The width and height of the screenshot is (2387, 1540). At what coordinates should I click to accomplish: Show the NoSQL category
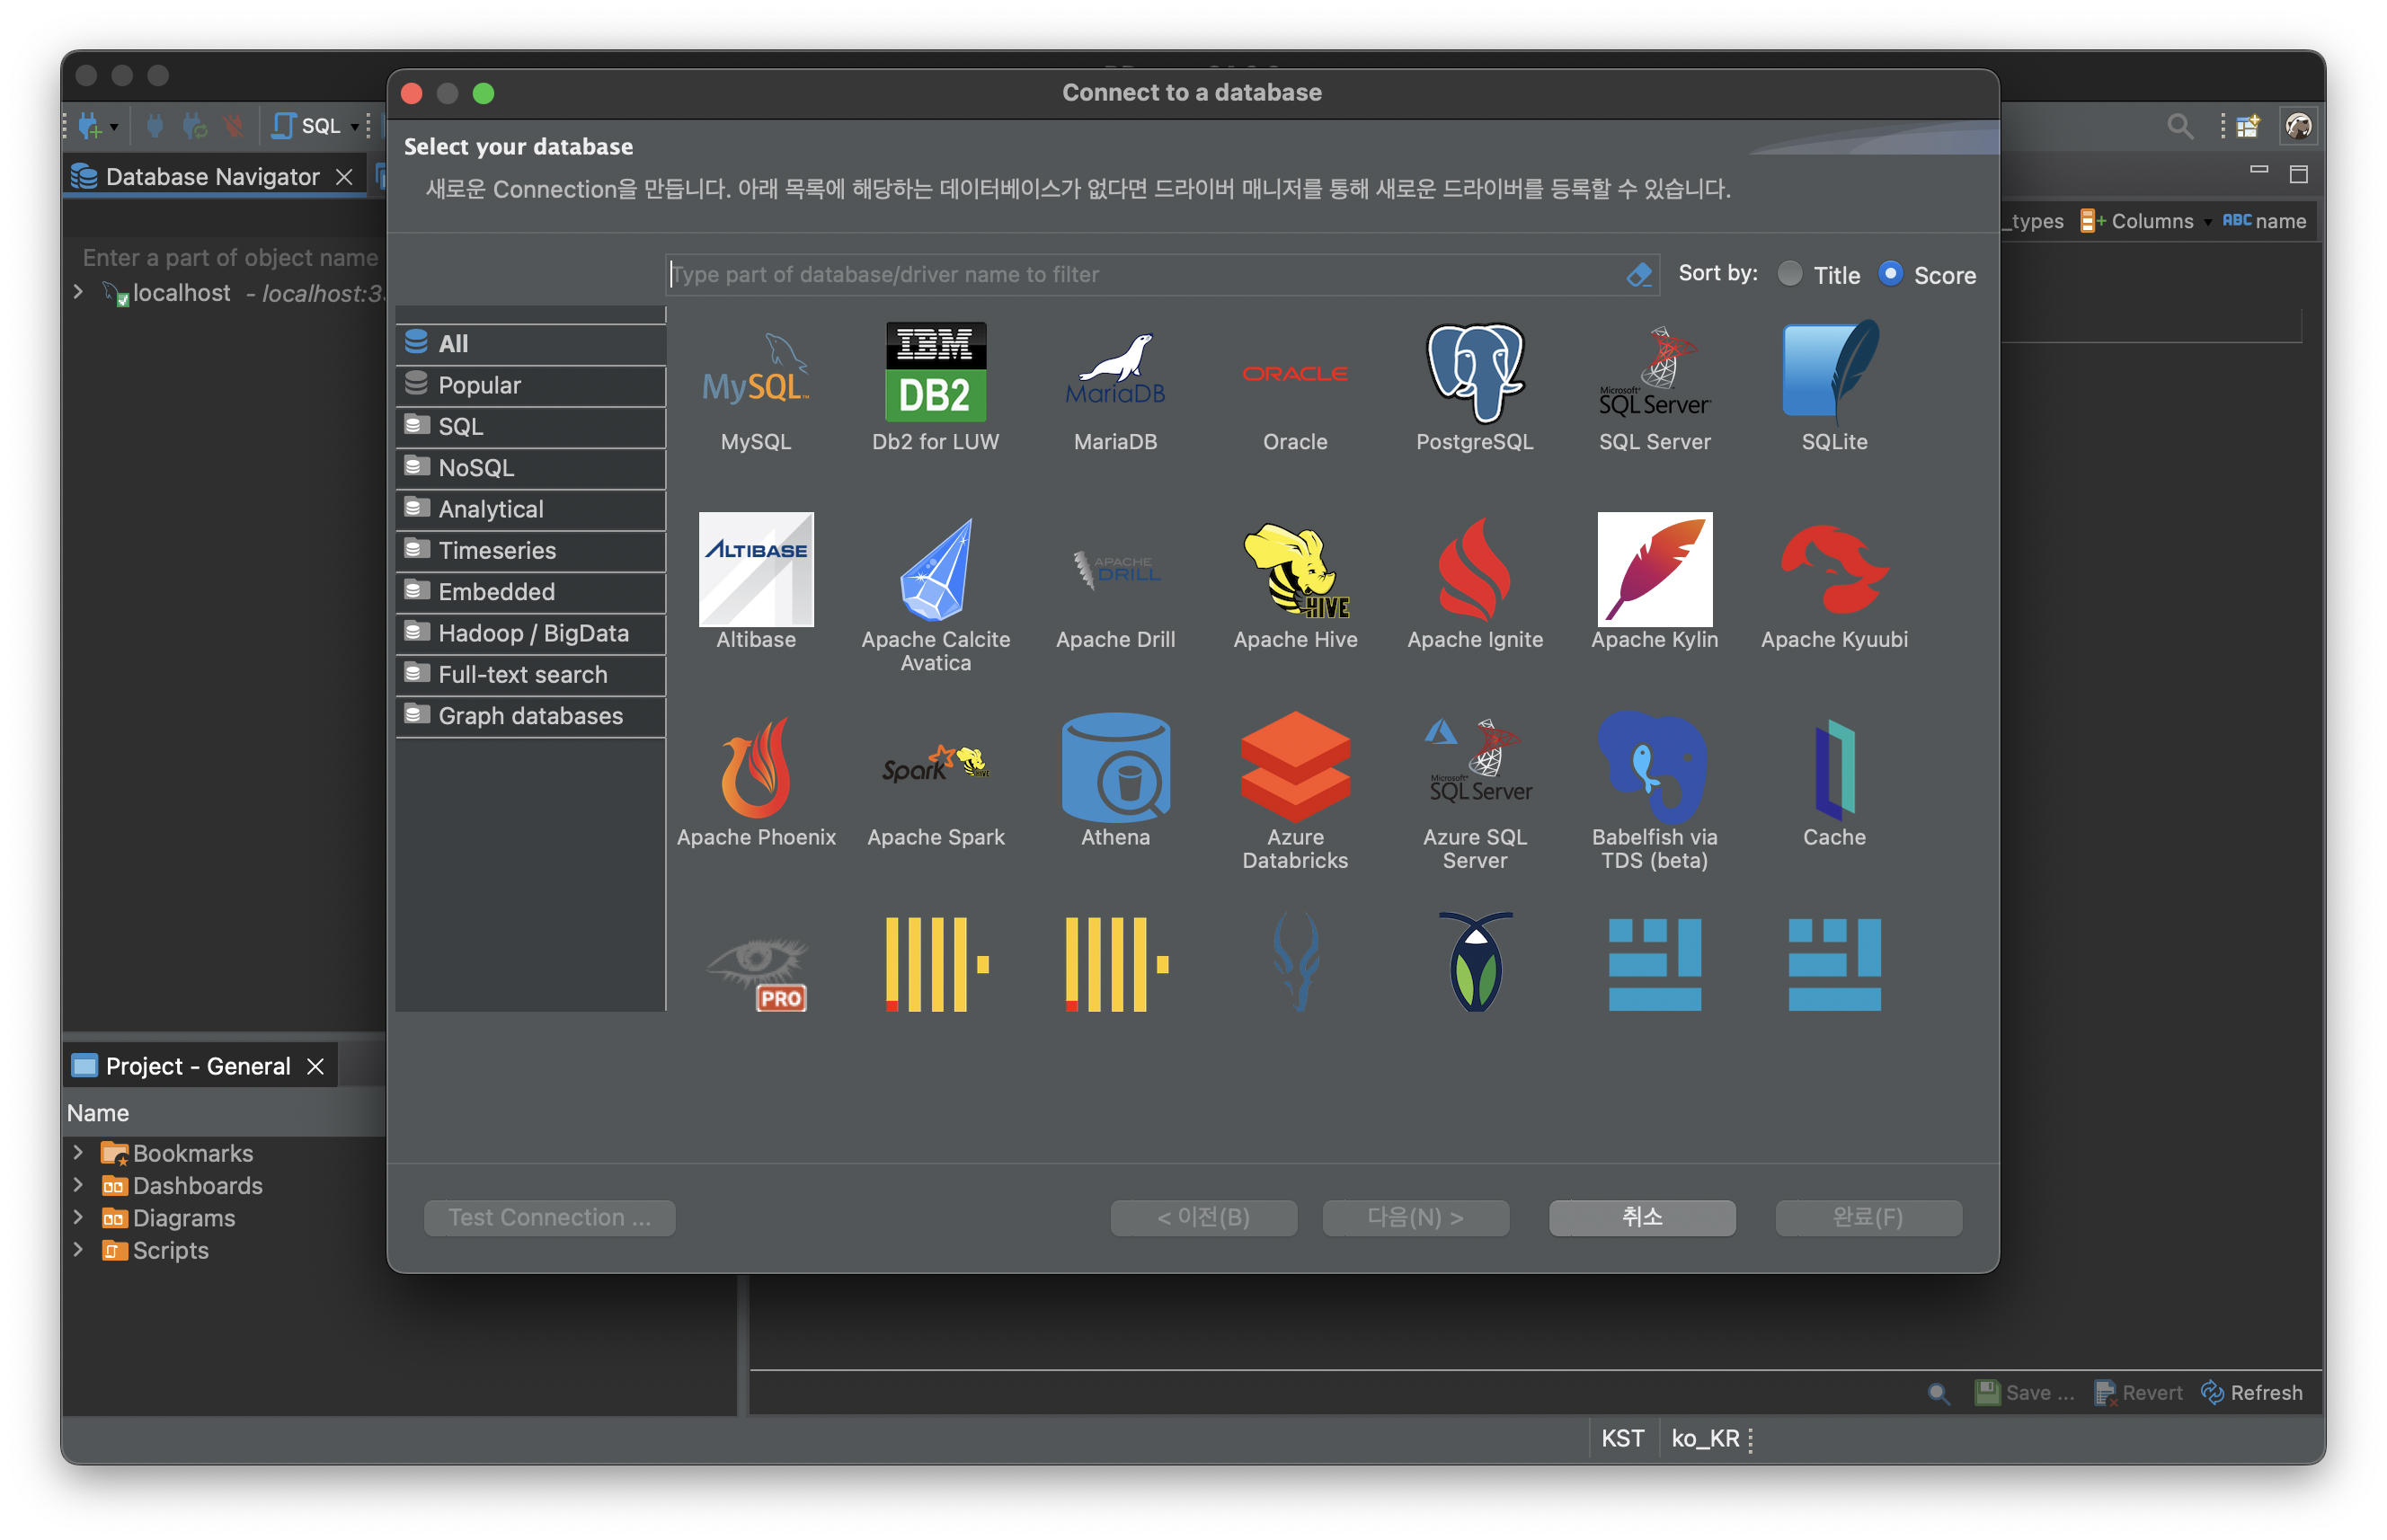pos(476,468)
